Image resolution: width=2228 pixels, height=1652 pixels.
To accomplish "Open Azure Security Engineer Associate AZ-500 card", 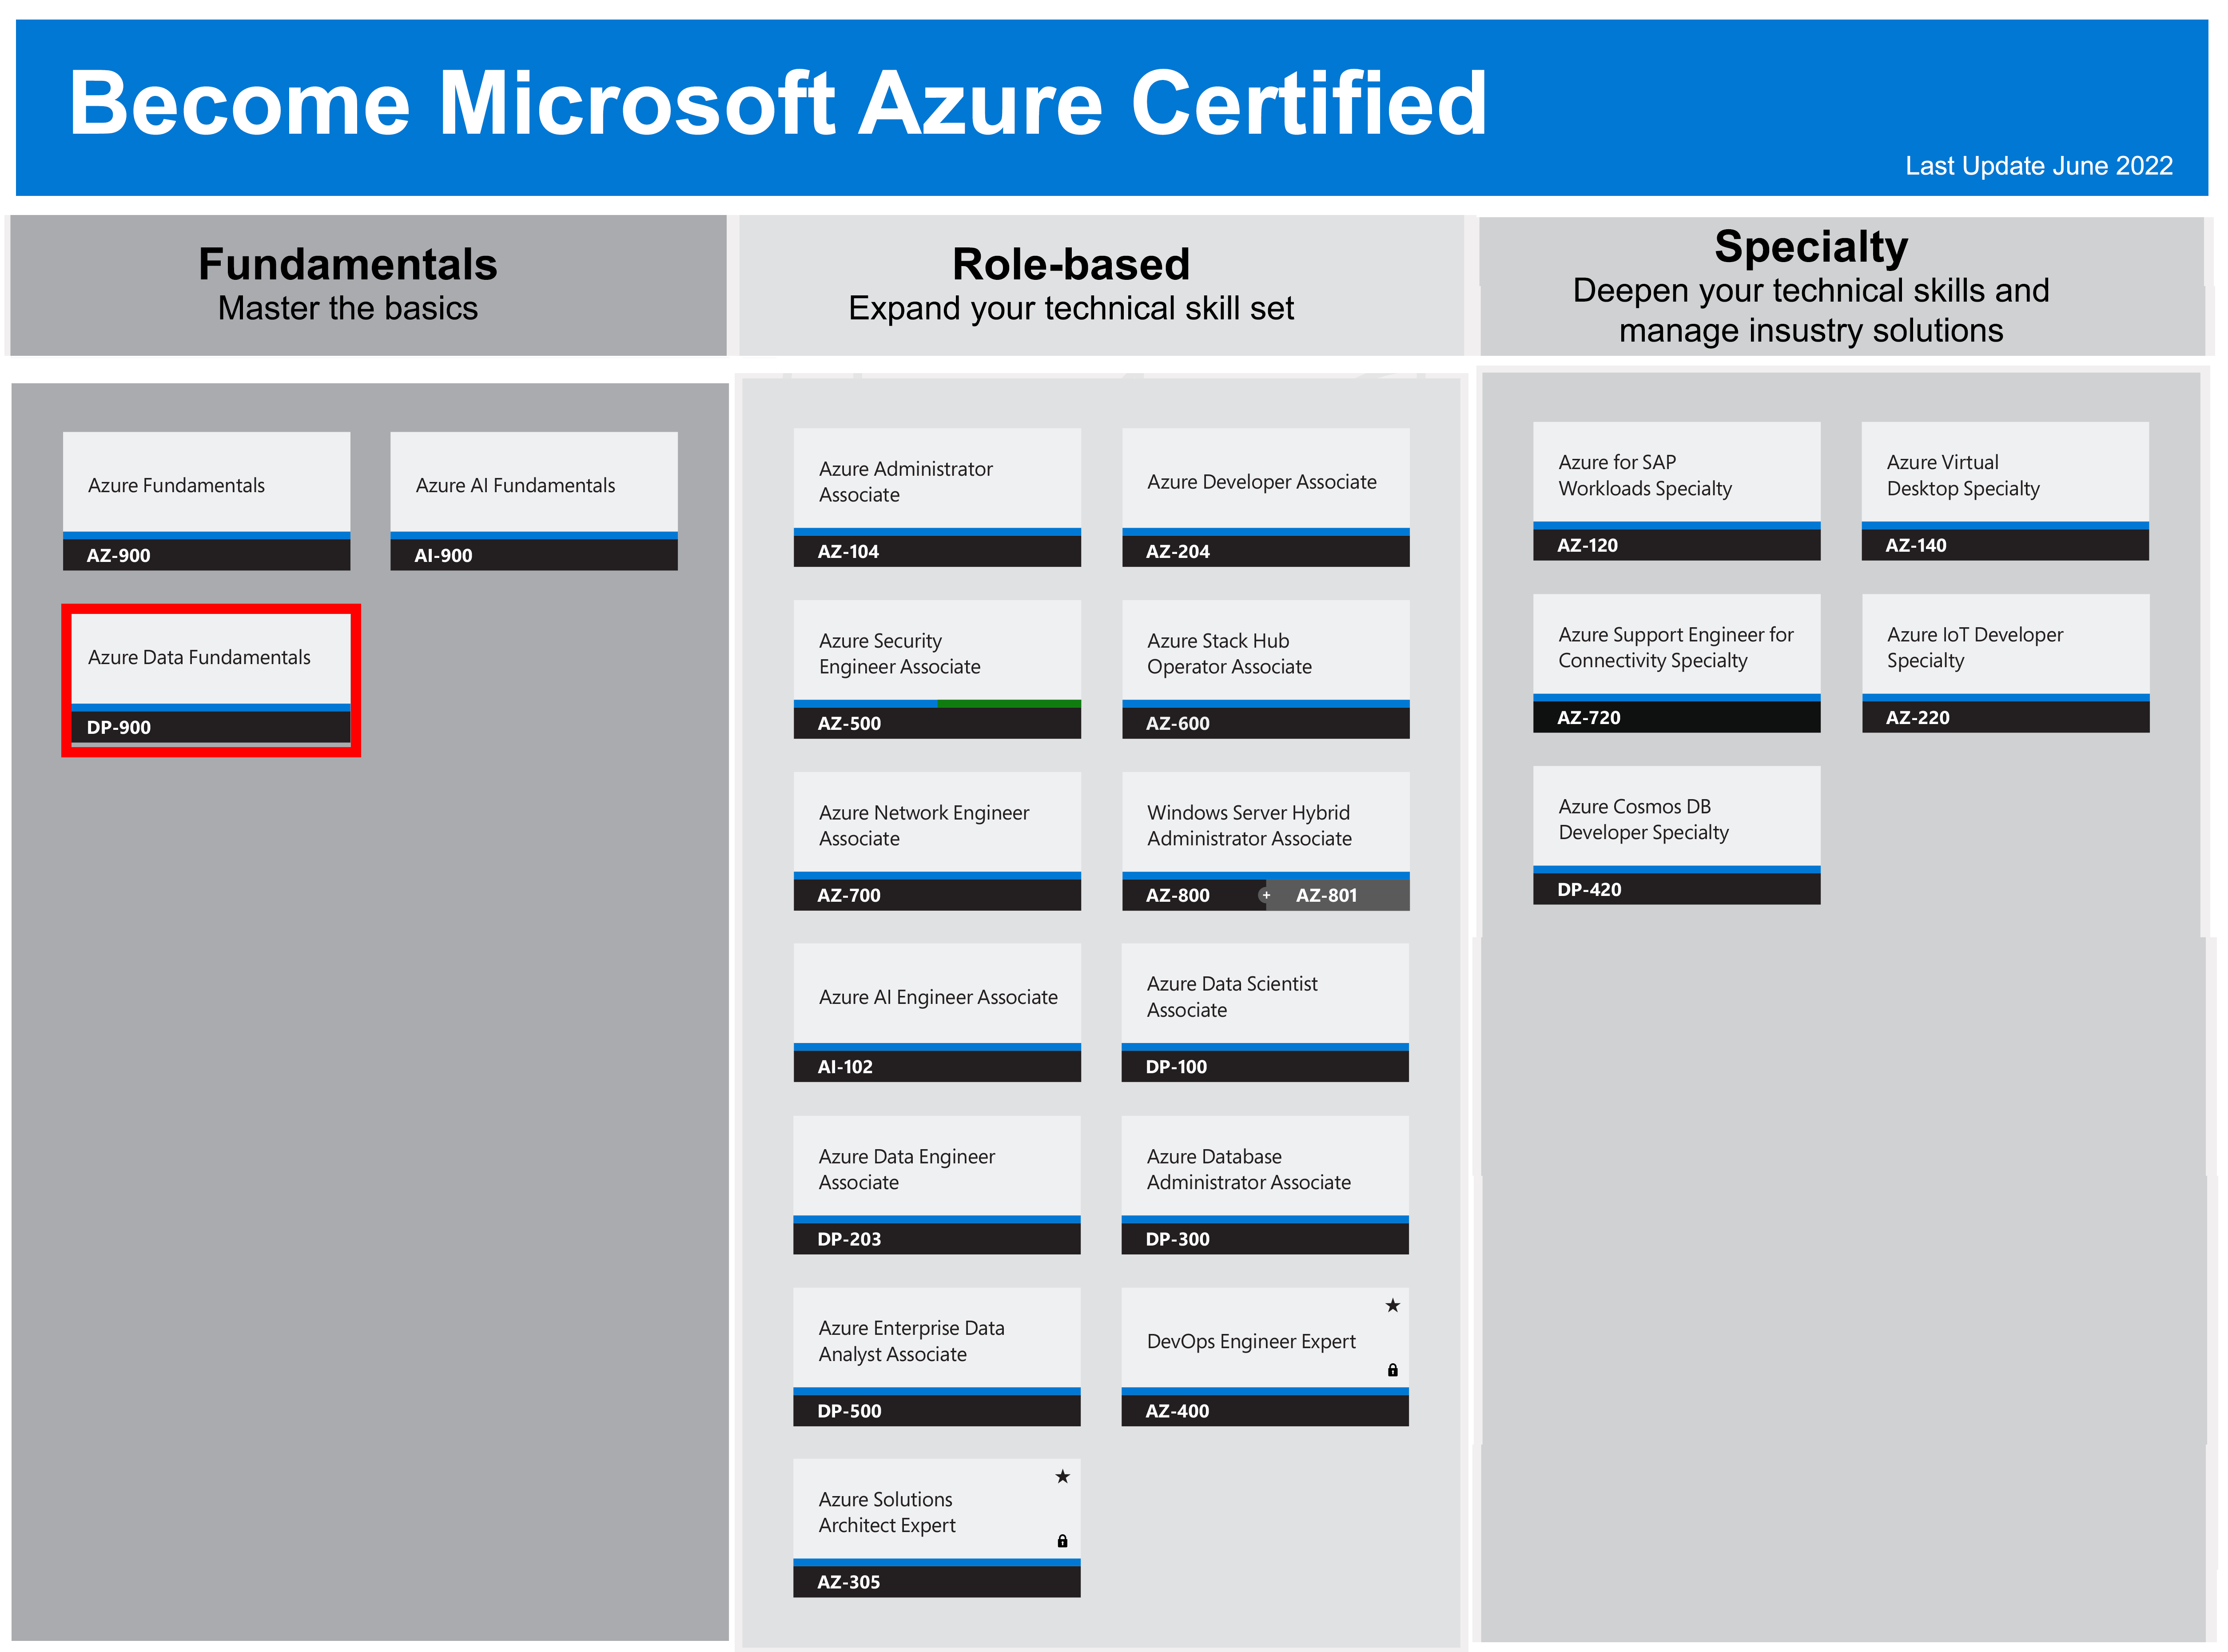I will [x=937, y=669].
